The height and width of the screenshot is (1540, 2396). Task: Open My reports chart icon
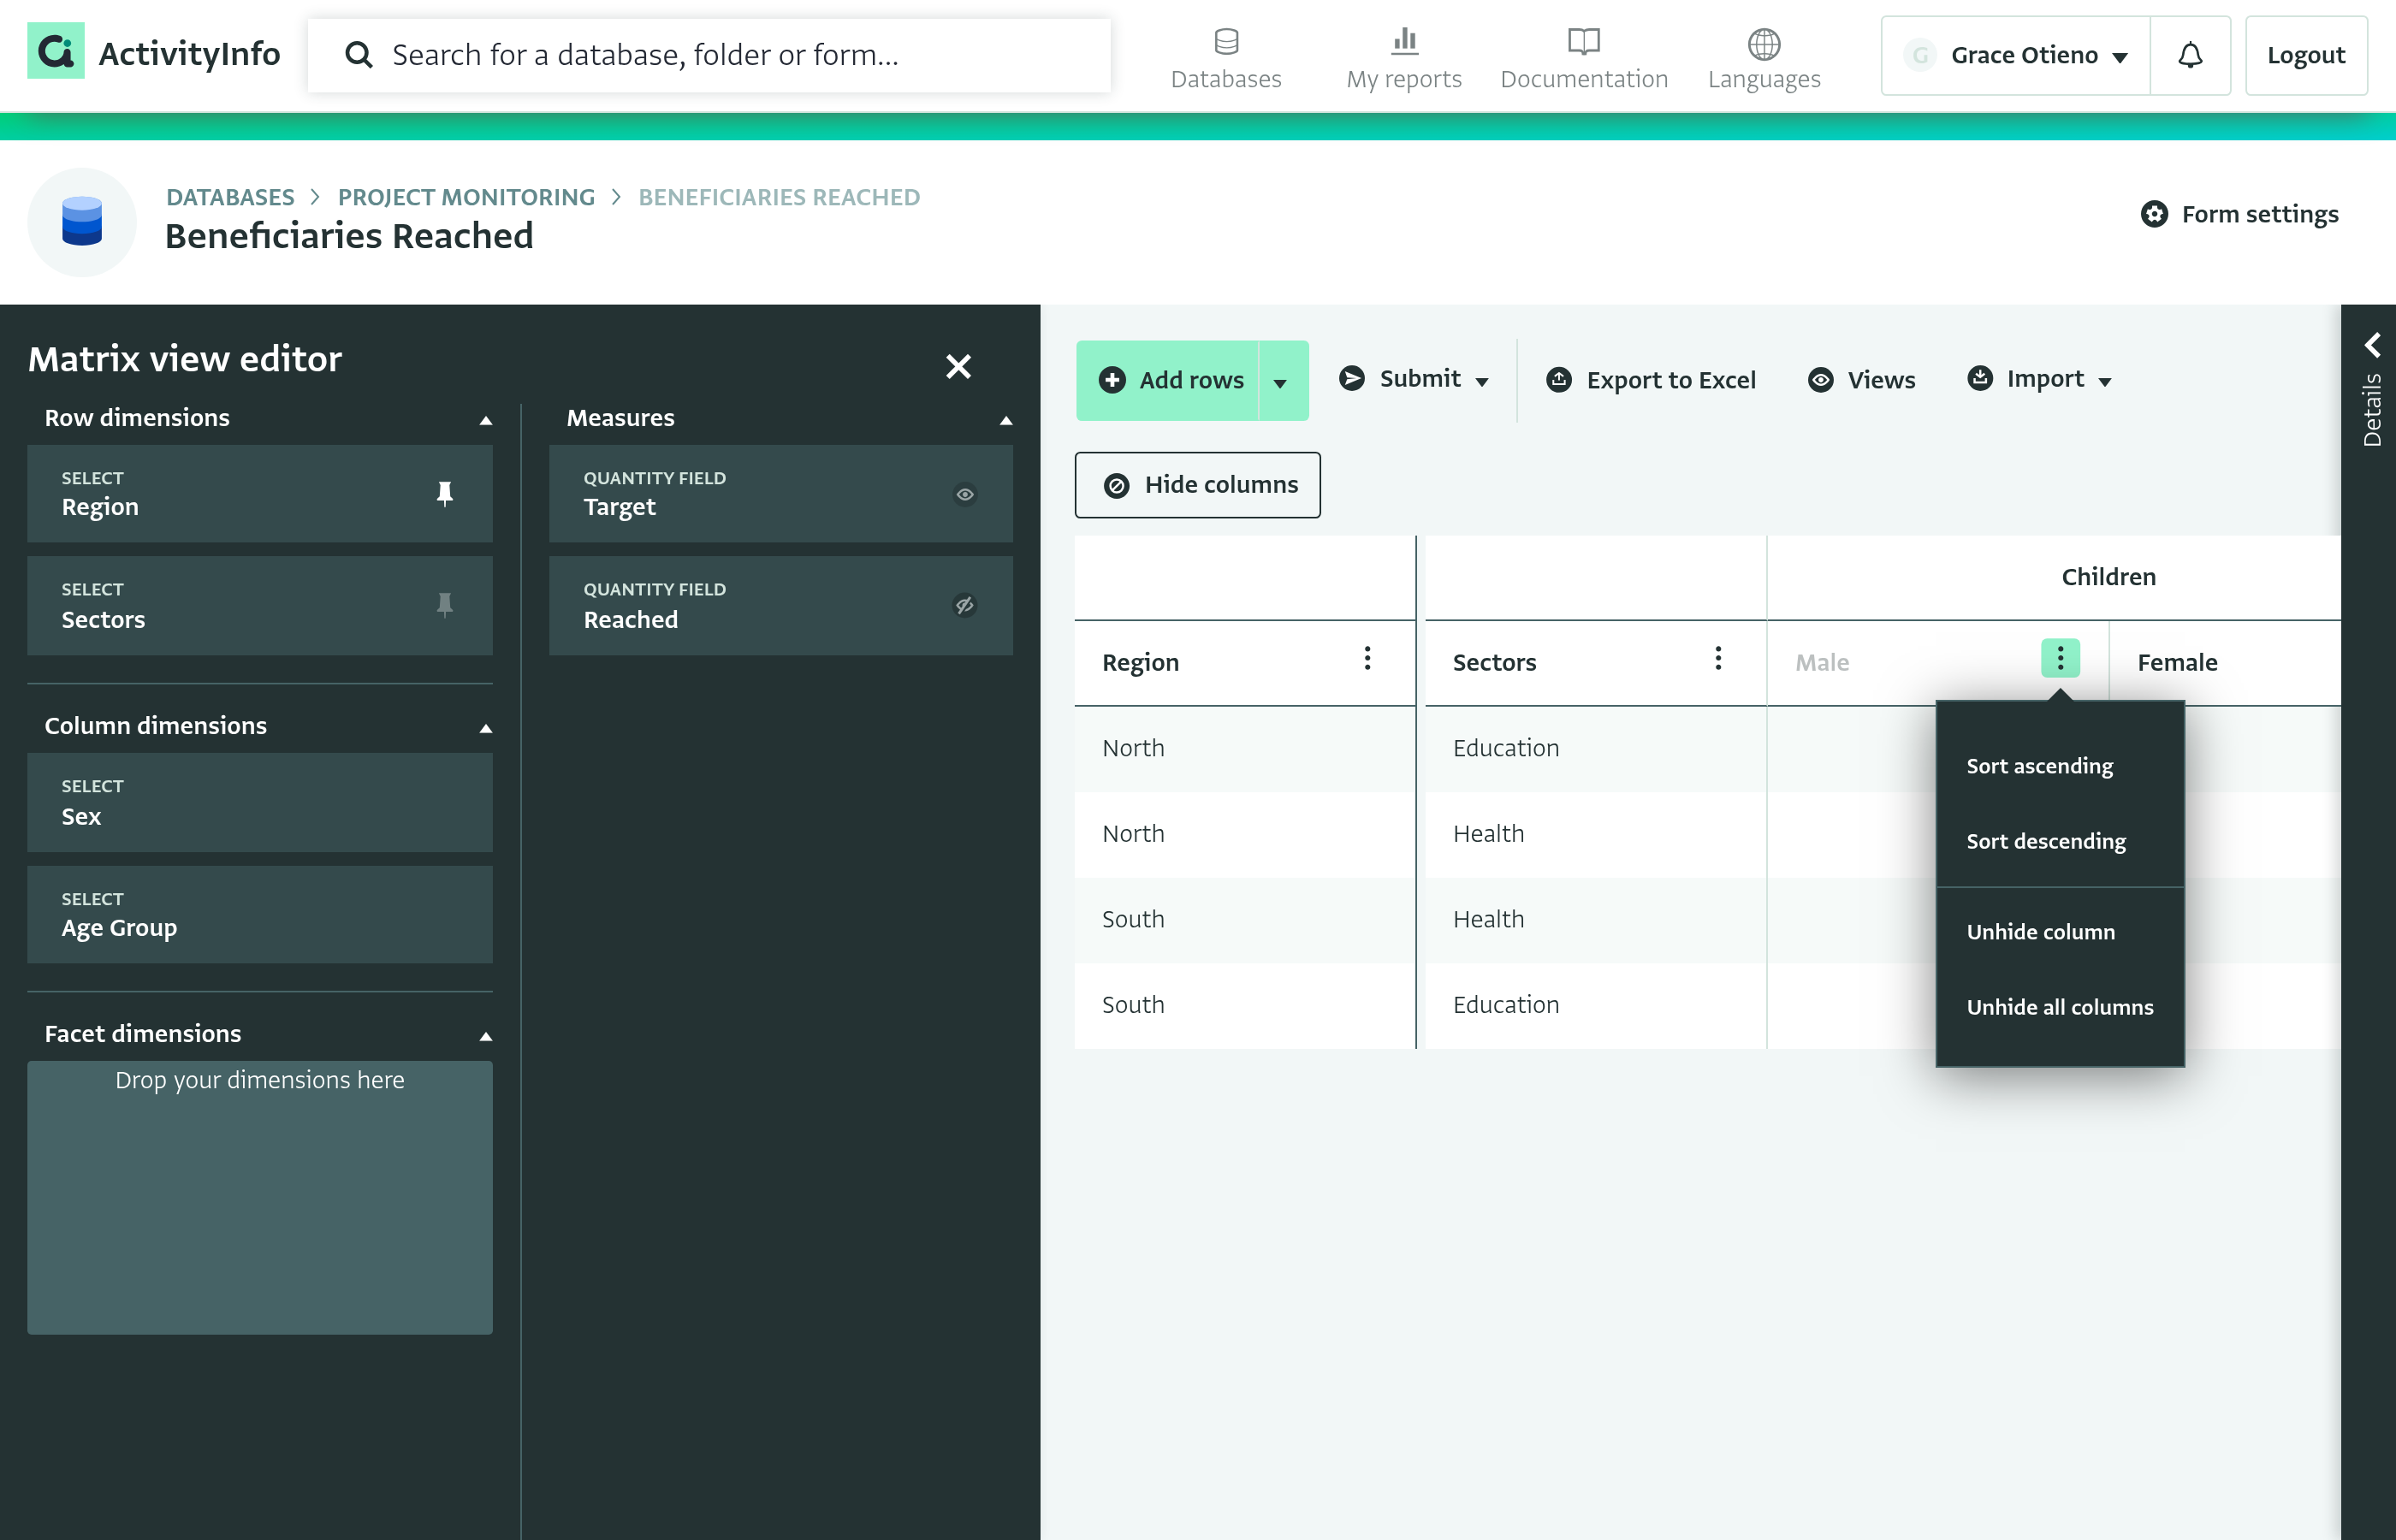coord(1404,41)
